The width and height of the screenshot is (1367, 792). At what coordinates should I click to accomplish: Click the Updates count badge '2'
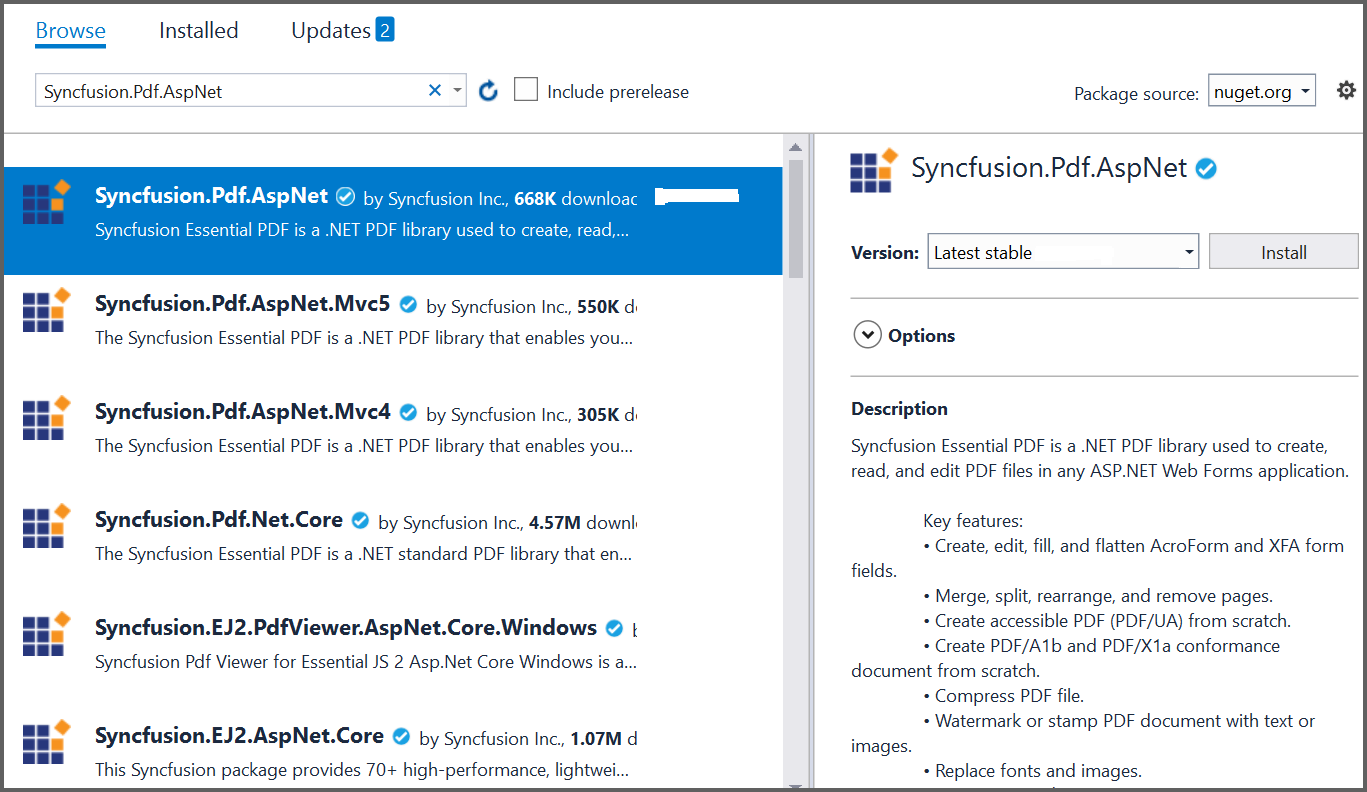click(x=385, y=30)
